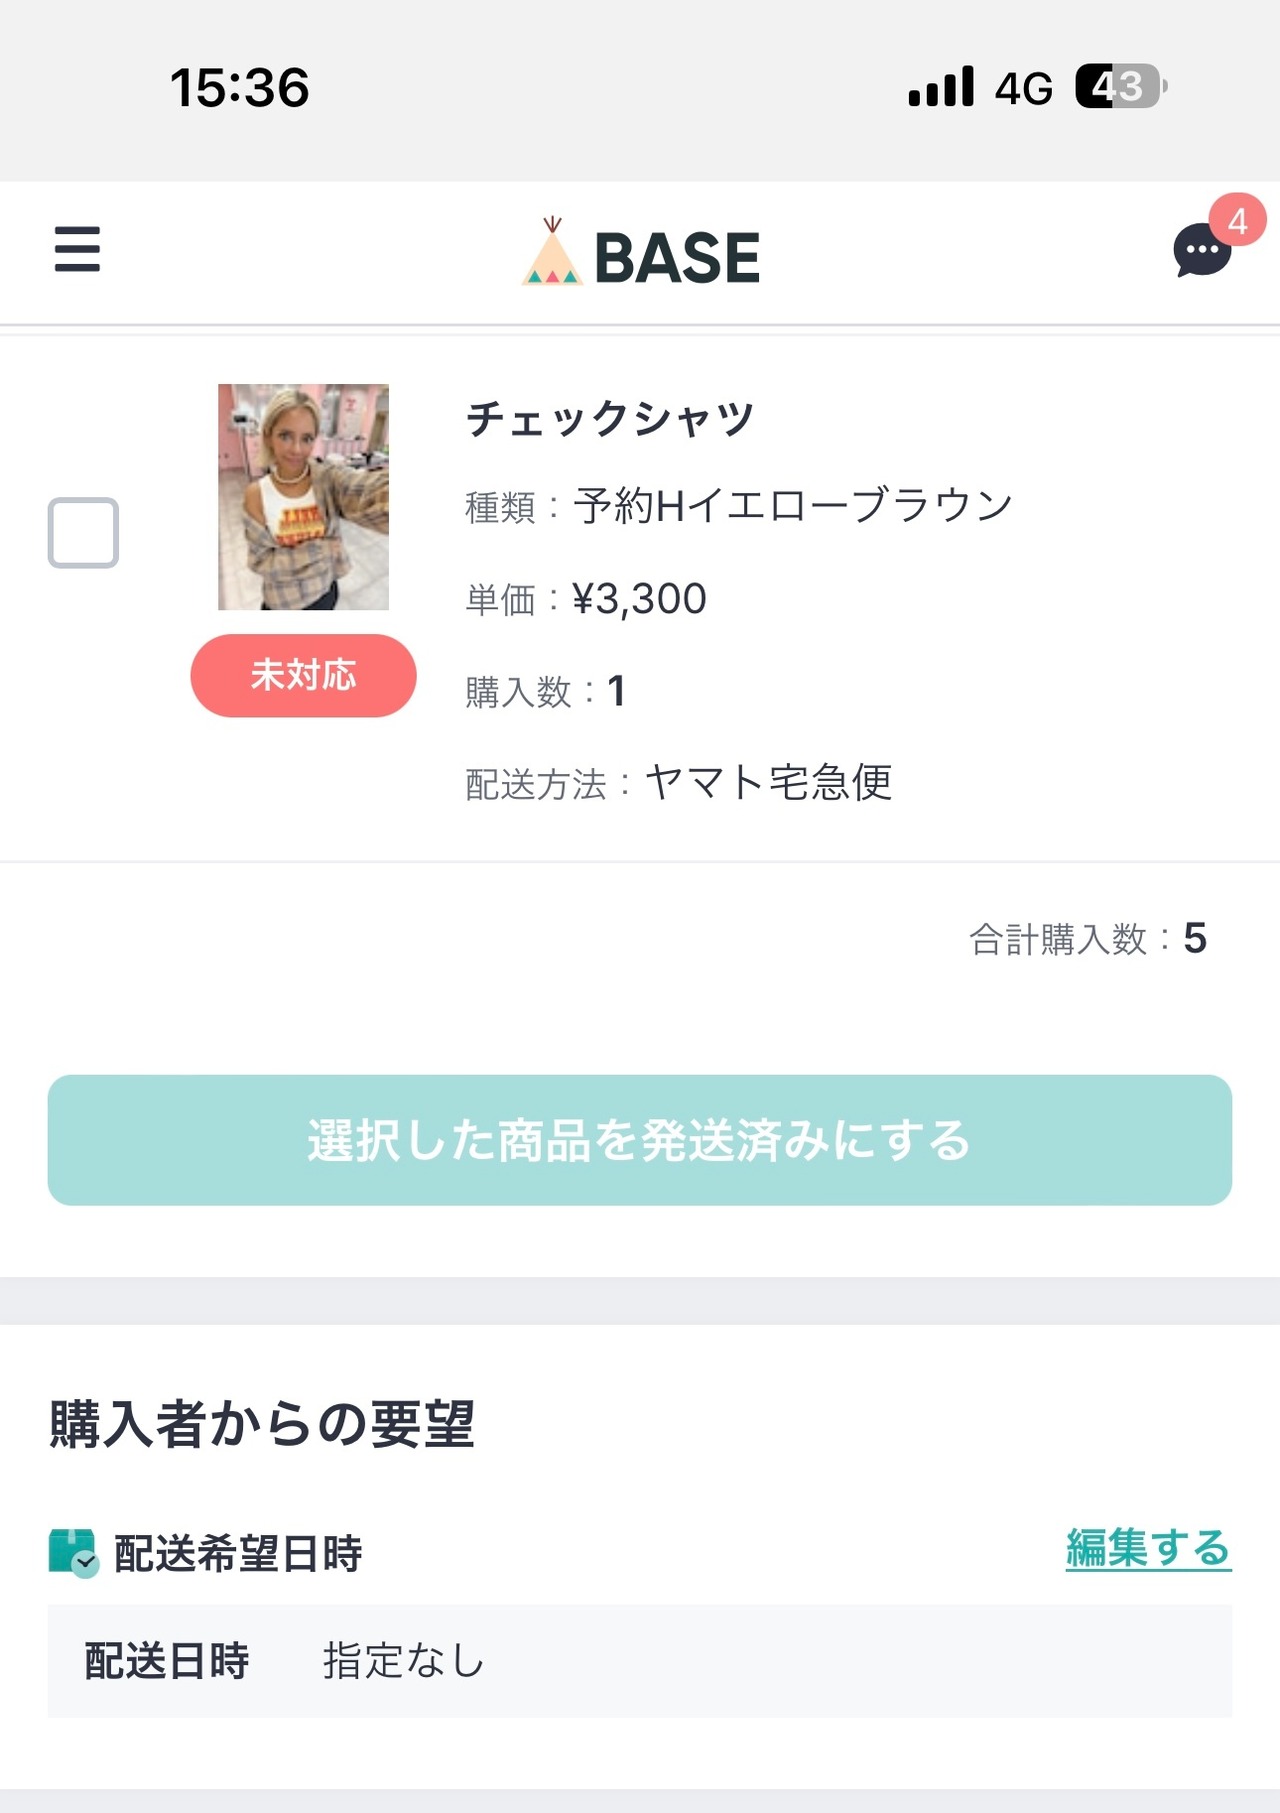Check the チェックシャツ item checkbox
This screenshot has height=1813, width=1280.
83,532
